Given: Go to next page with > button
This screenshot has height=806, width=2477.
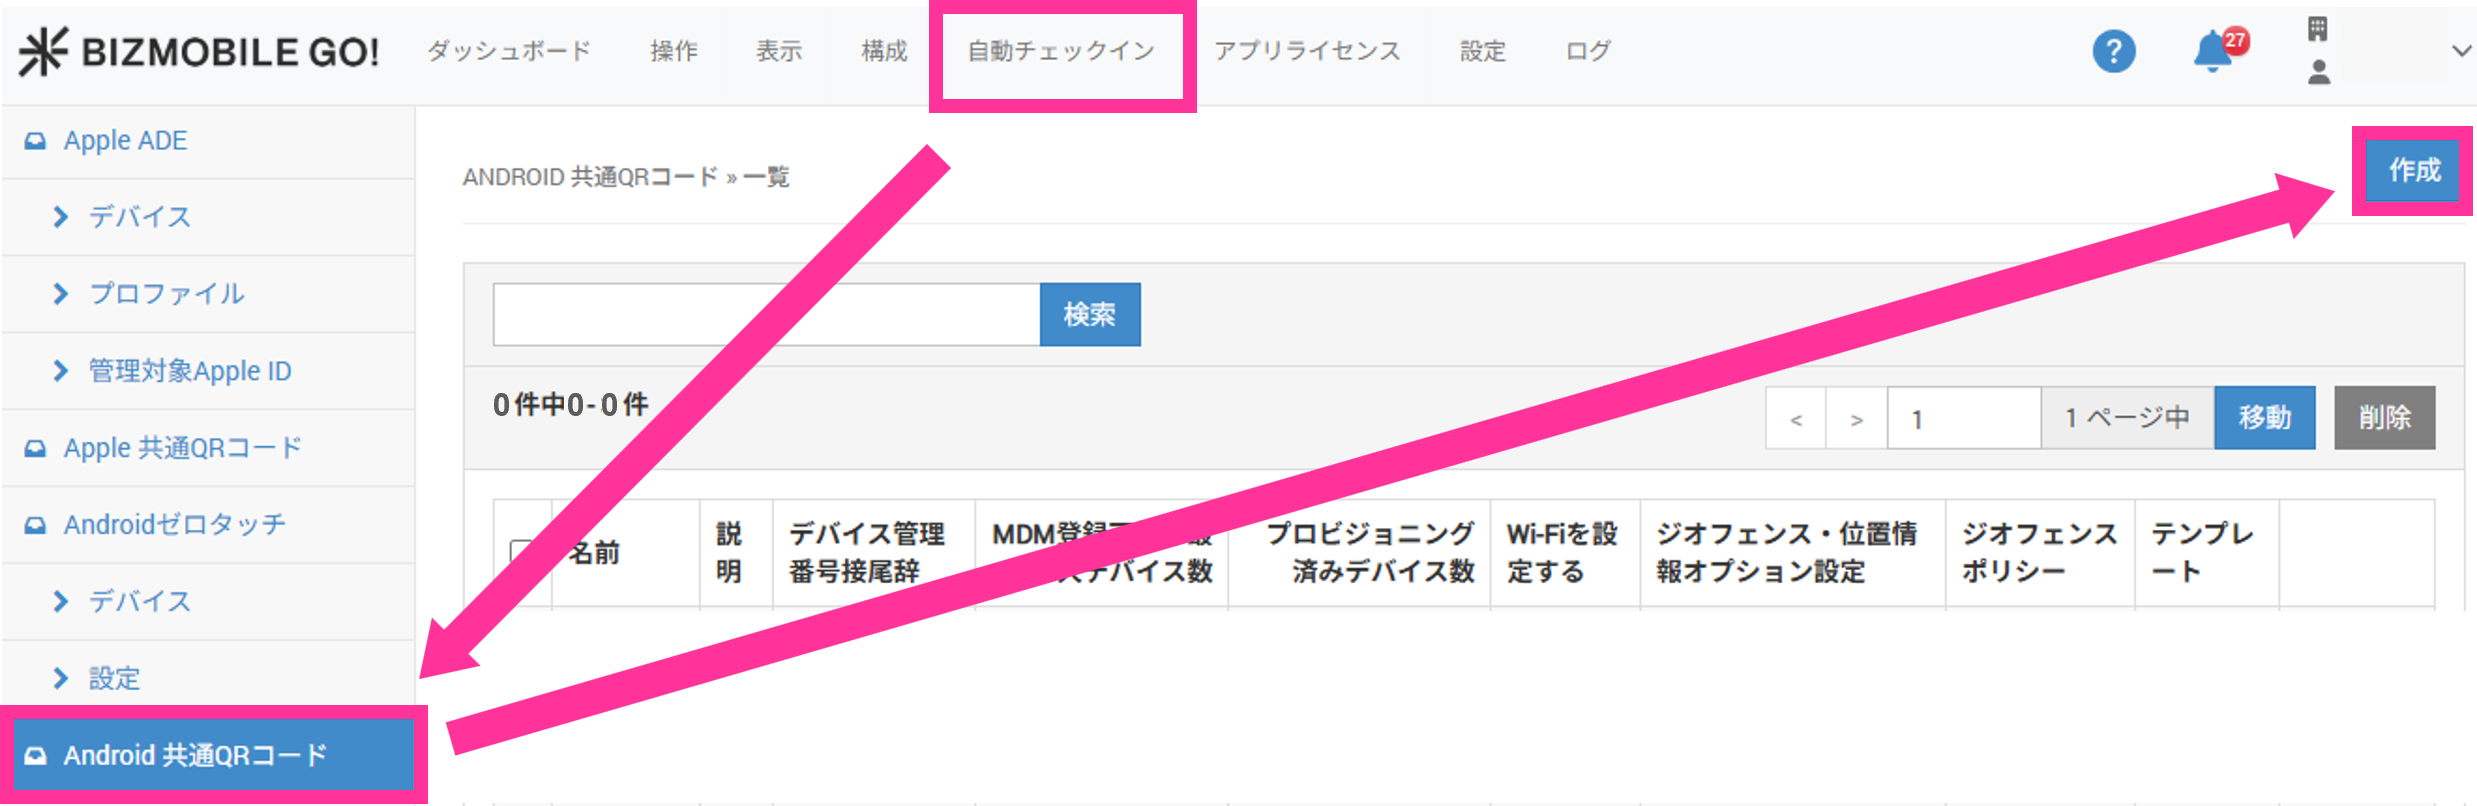Looking at the screenshot, I should coord(1856,419).
